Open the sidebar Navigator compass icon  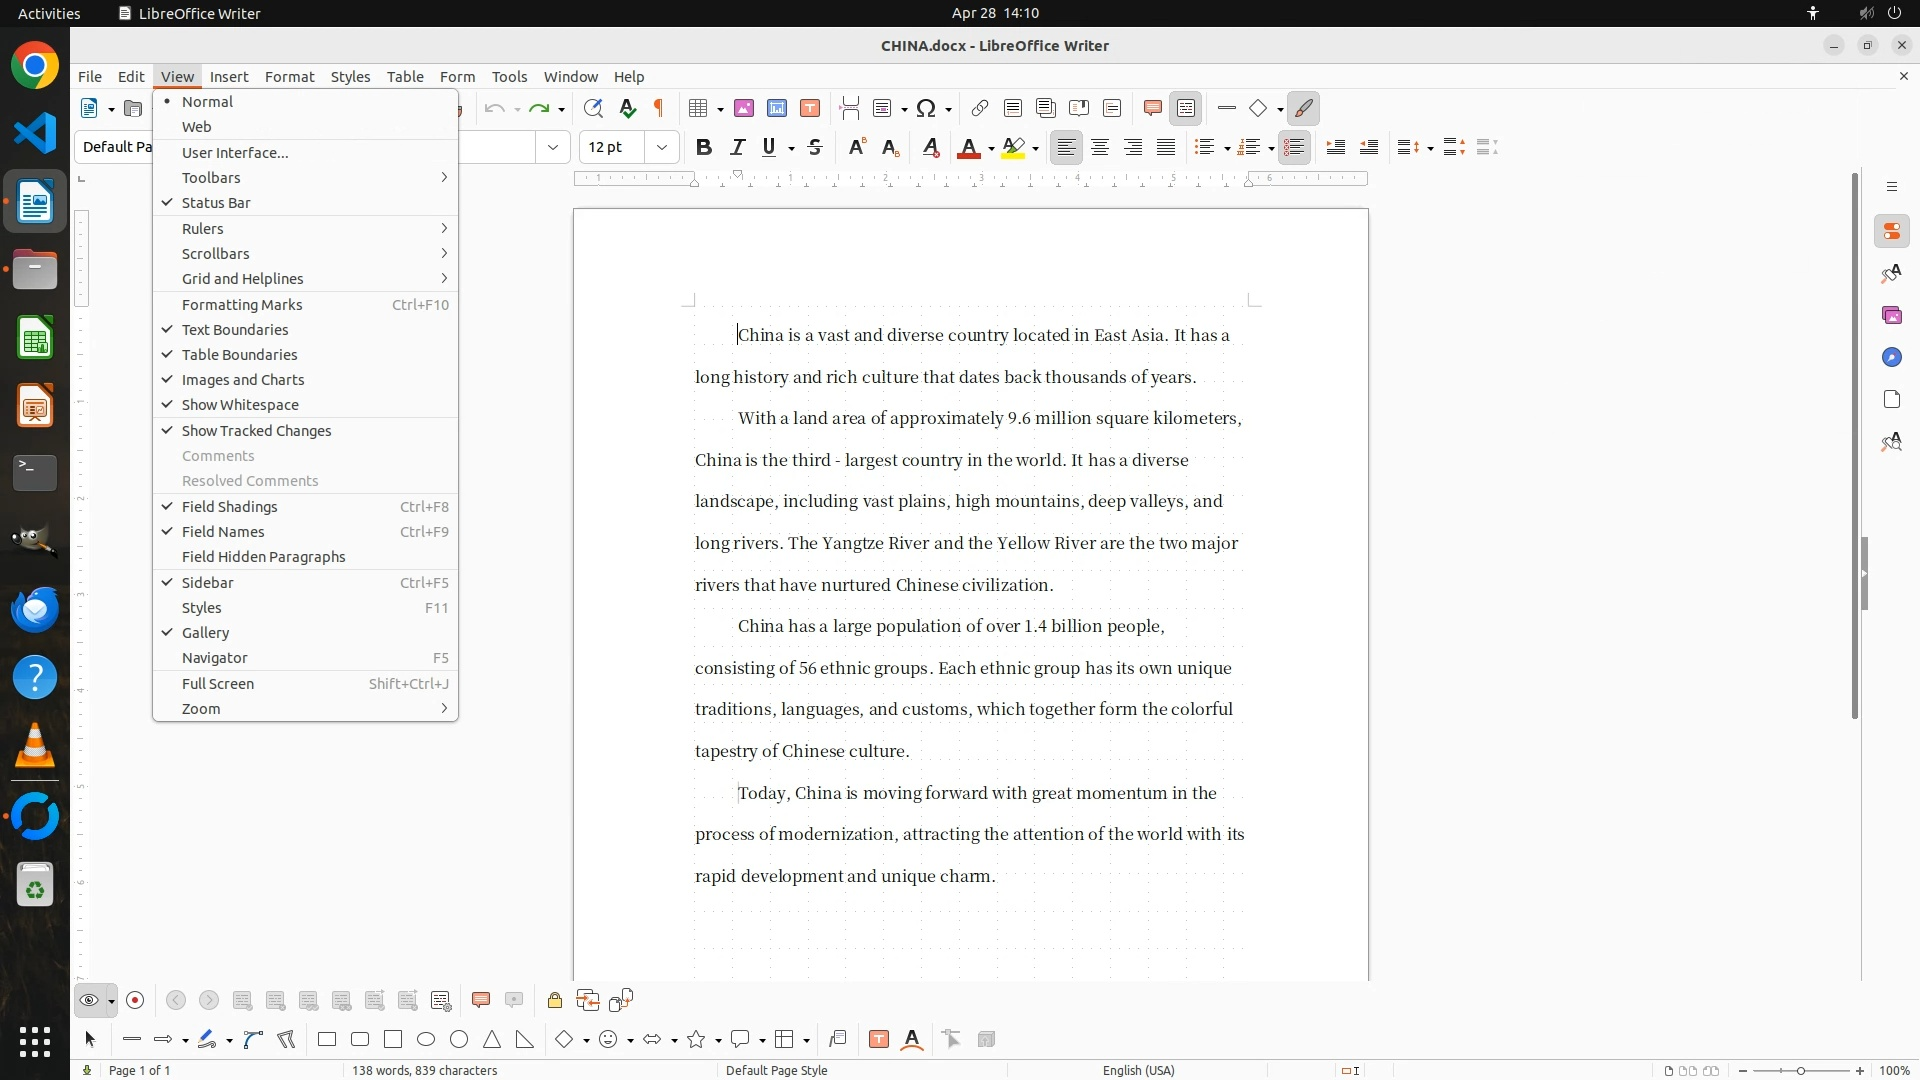(1891, 357)
